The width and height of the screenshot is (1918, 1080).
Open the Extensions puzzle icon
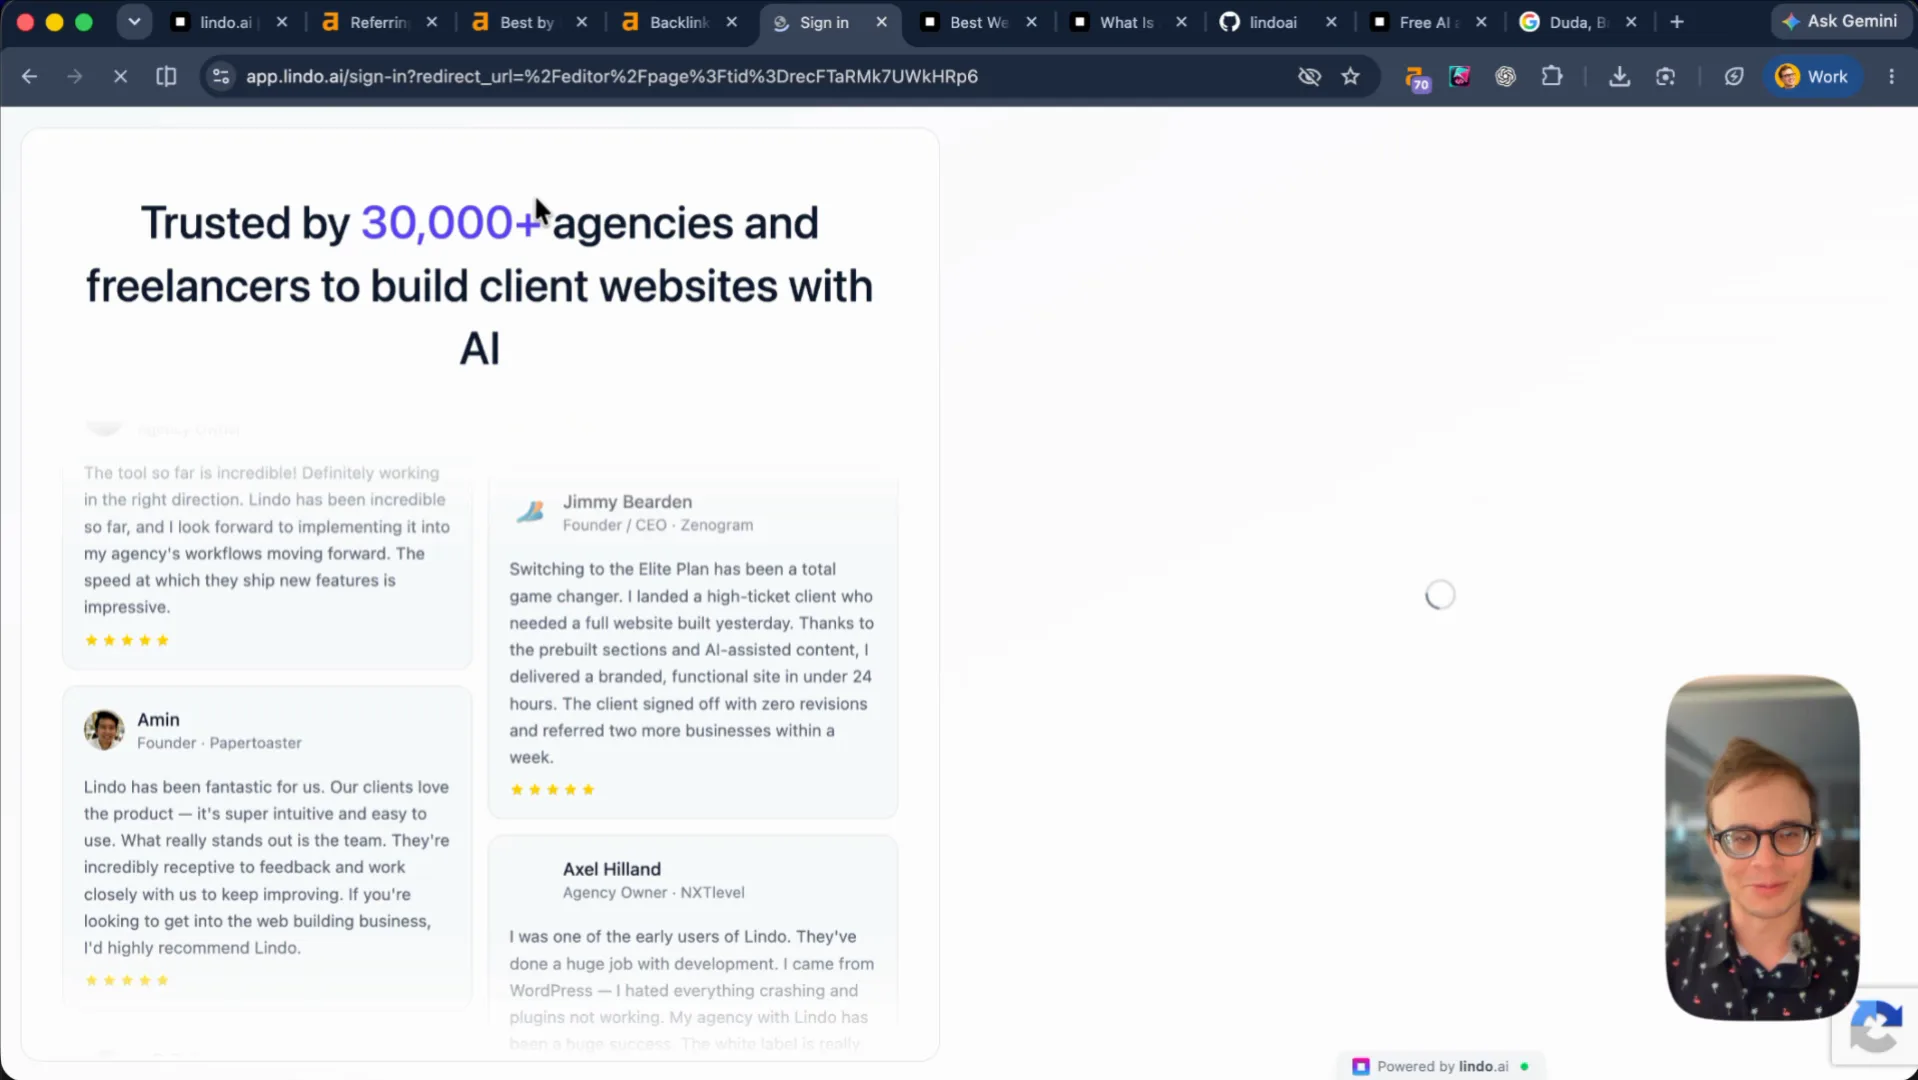pyautogui.click(x=1551, y=76)
